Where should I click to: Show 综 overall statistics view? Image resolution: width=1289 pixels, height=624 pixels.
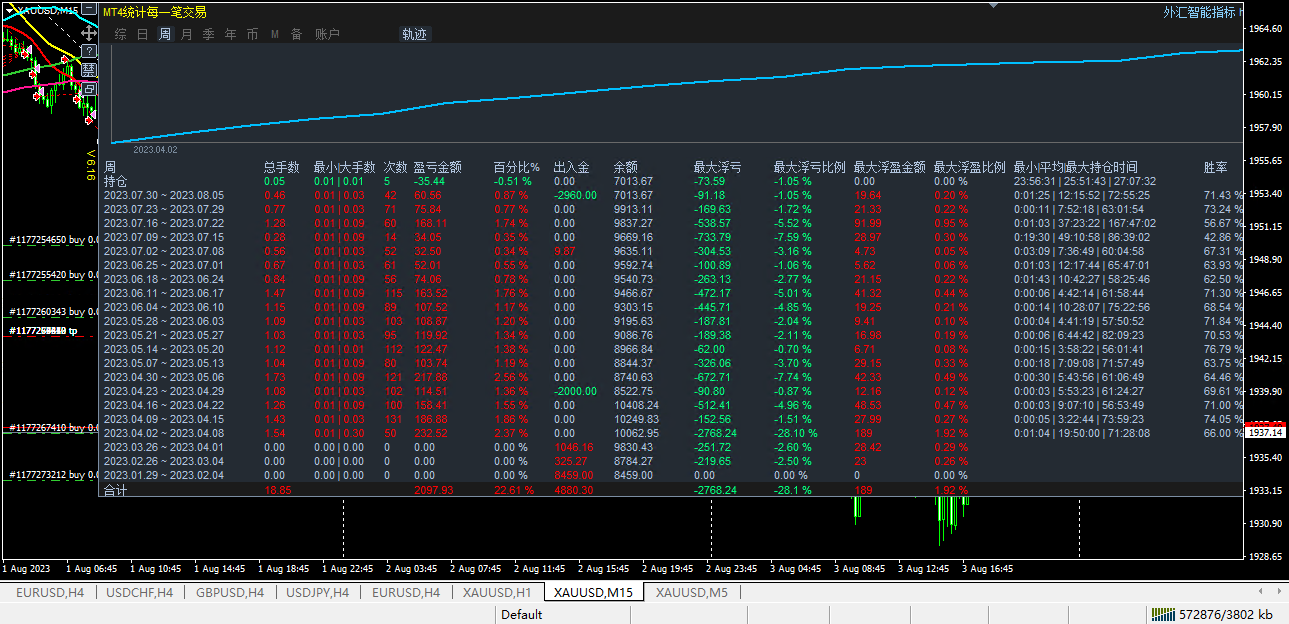pyautogui.click(x=120, y=34)
